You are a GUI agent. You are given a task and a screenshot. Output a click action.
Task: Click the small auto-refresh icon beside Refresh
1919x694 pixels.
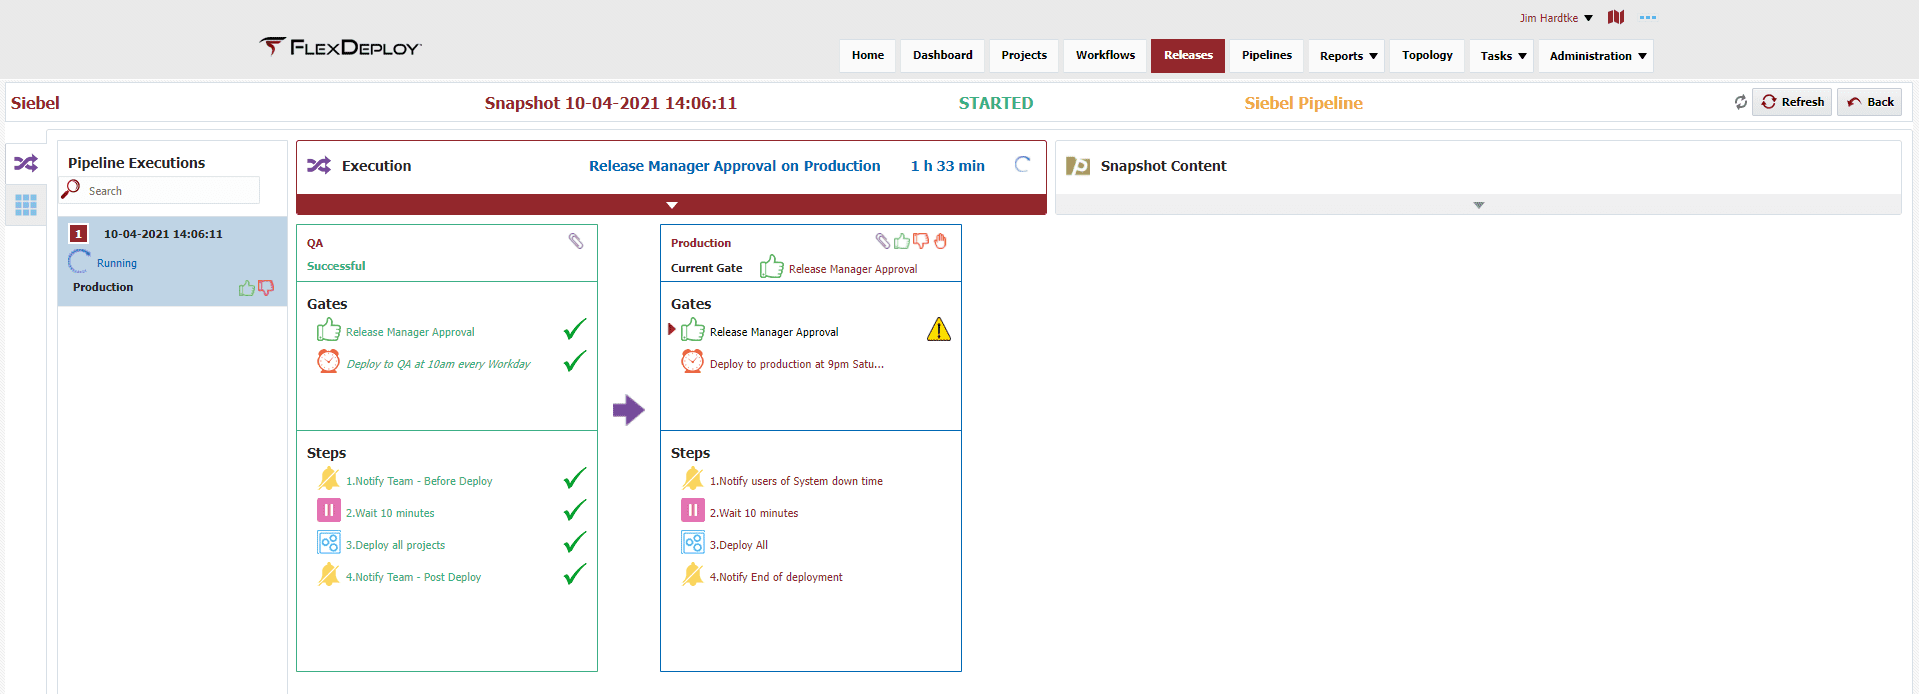(x=1741, y=102)
